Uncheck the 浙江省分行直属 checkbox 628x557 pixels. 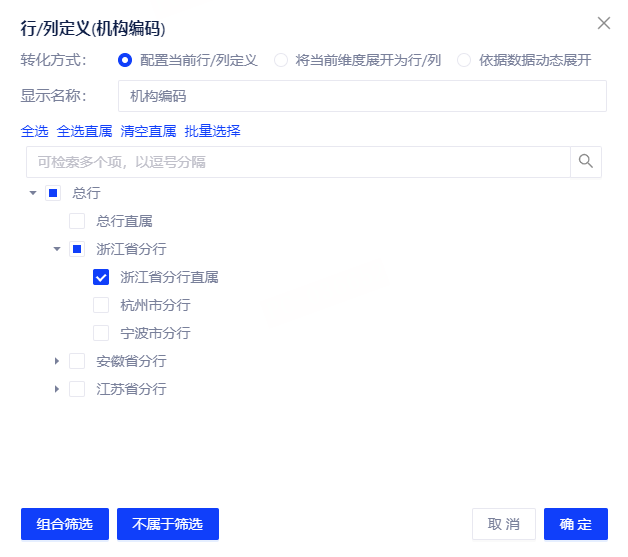(x=101, y=277)
